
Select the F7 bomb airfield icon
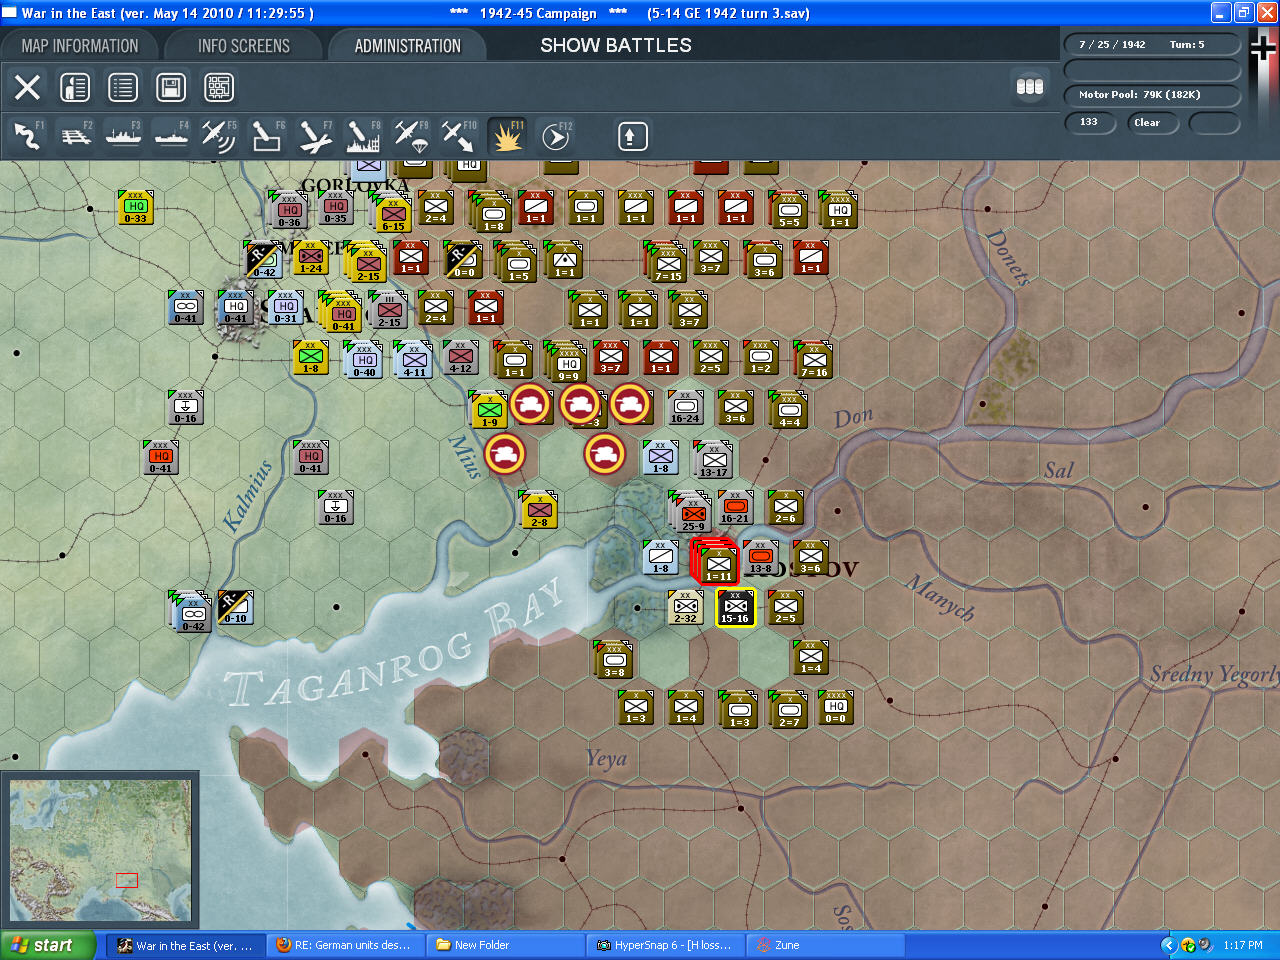coord(315,136)
